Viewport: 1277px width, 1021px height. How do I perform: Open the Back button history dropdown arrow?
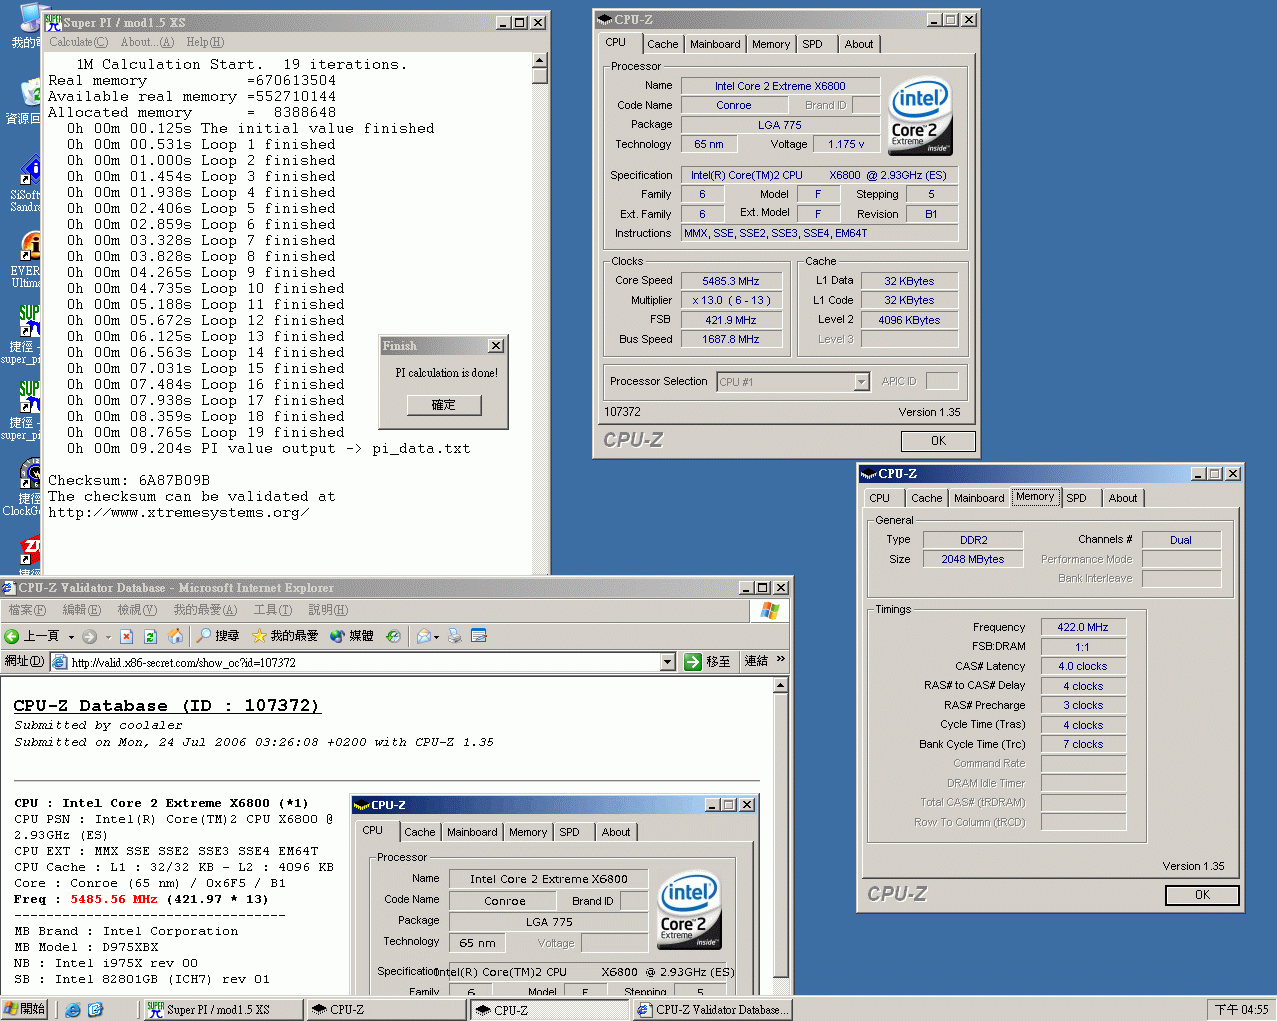click(71, 637)
